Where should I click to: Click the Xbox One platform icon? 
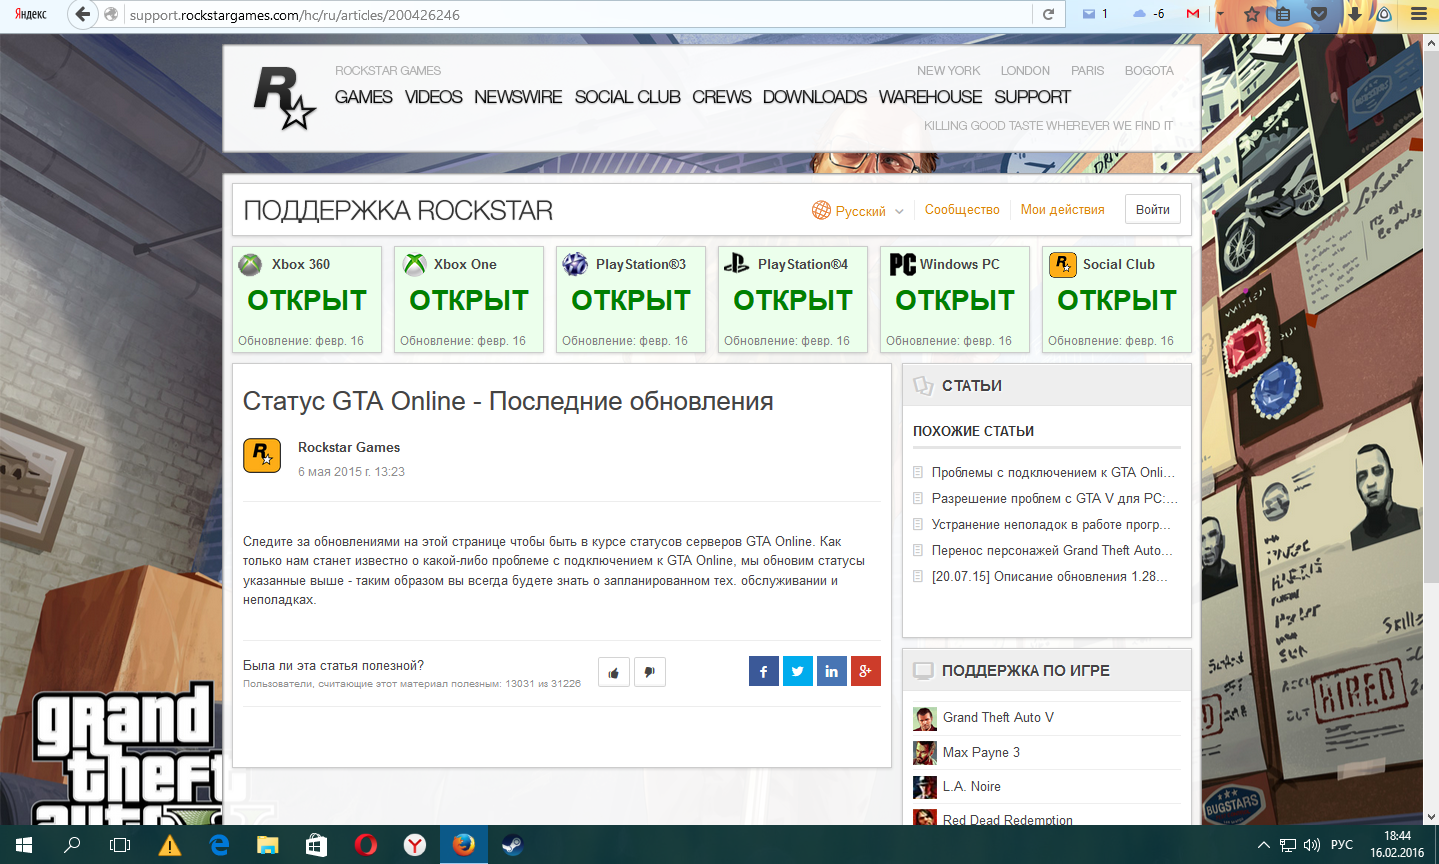click(414, 264)
